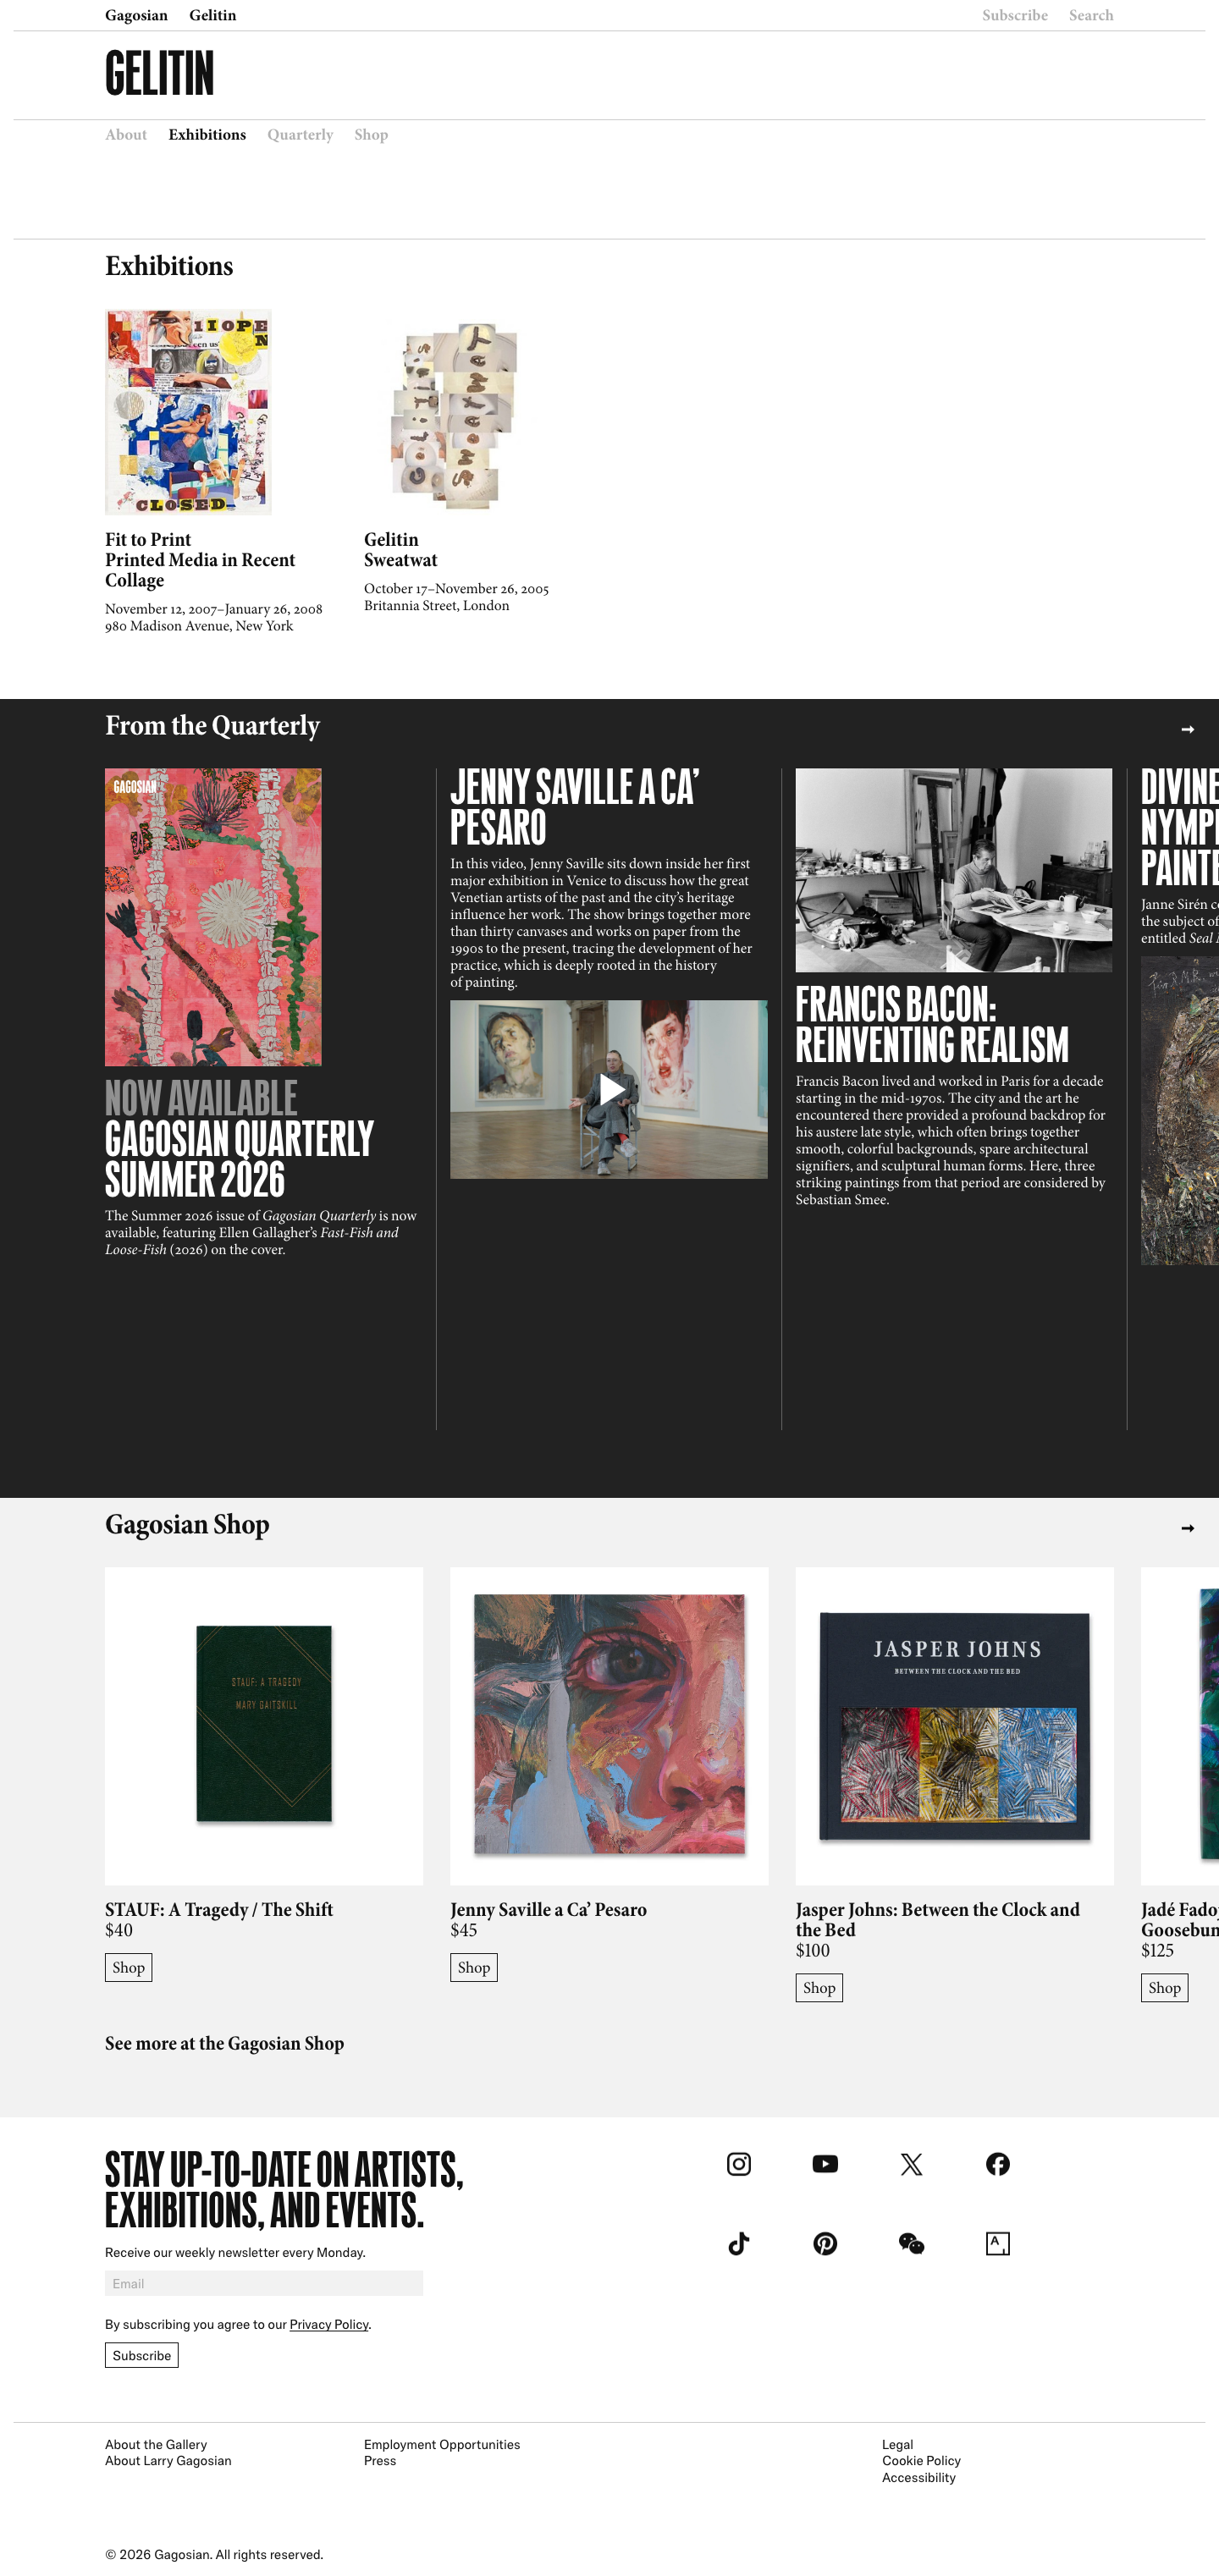The width and height of the screenshot is (1219, 2576).
Task: Click the Gagosian Shop heading
Action: (x=187, y=1525)
